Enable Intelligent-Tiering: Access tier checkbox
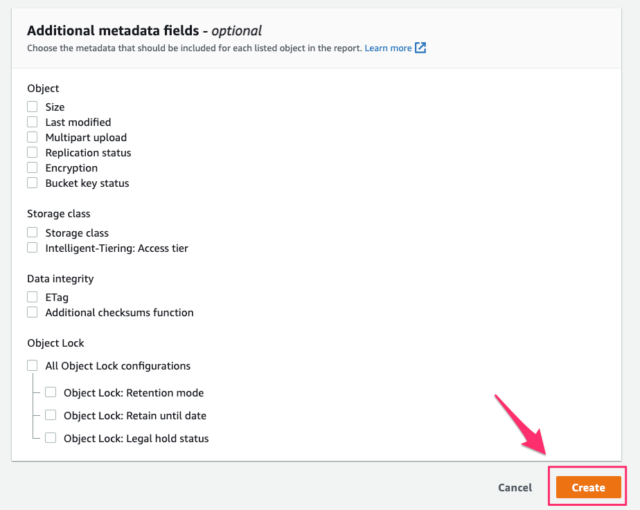 coord(32,248)
